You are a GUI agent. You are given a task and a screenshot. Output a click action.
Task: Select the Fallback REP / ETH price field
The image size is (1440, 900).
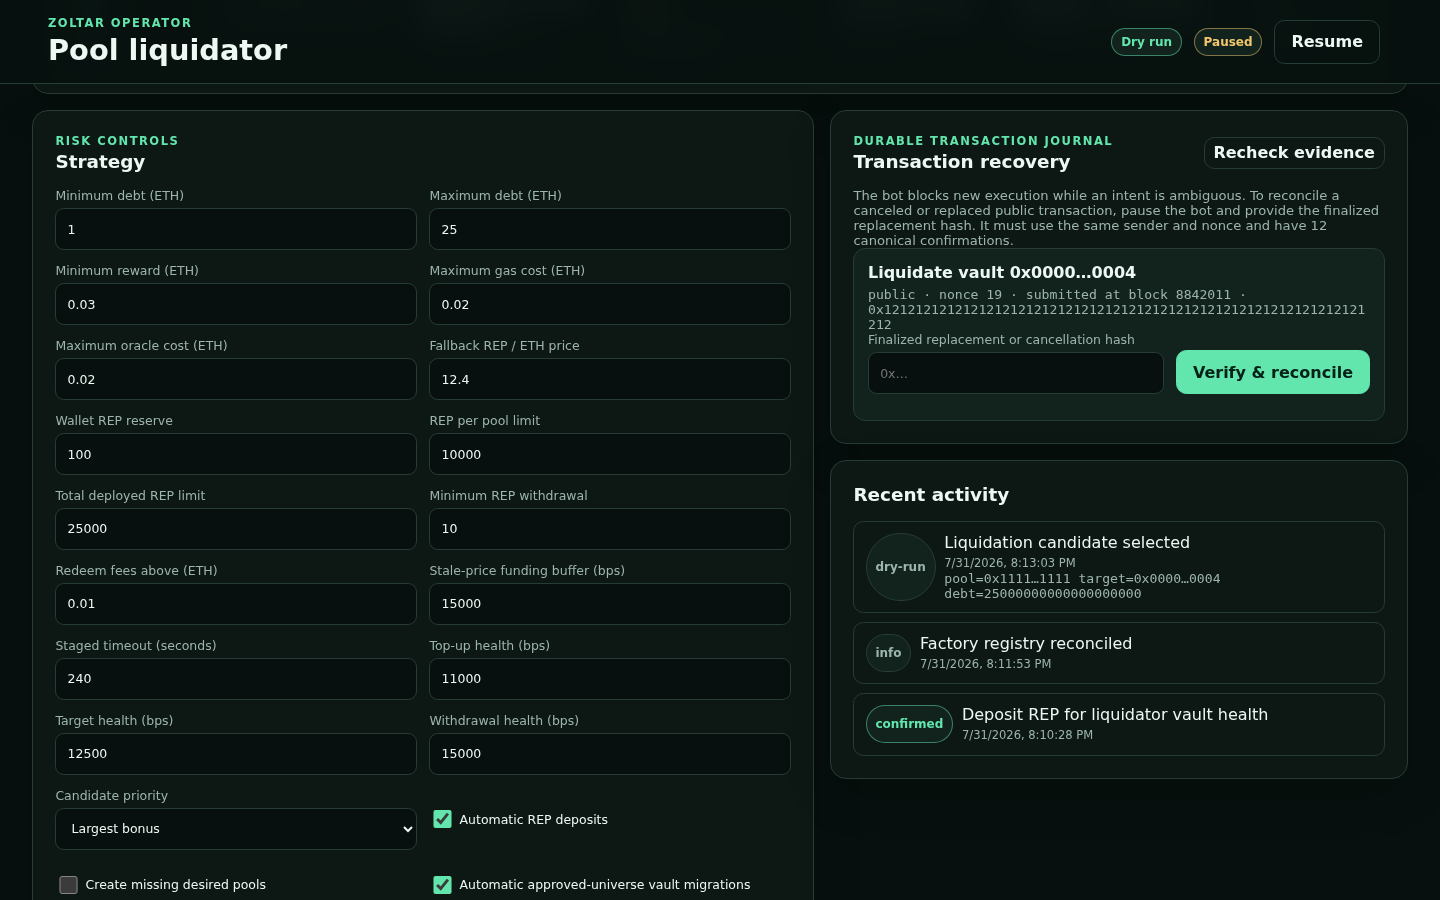point(610,379)
